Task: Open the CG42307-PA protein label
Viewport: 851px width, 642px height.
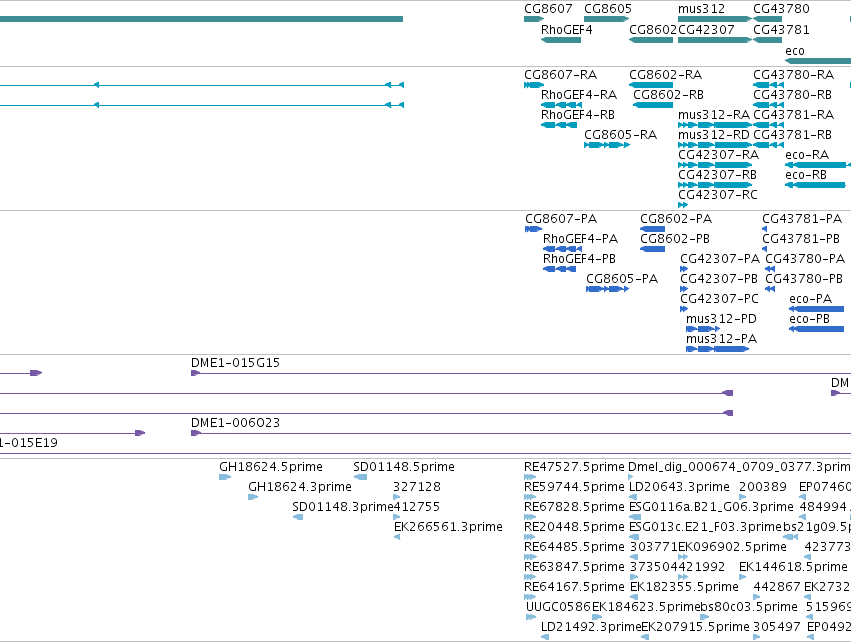Action: click(720, 259)
